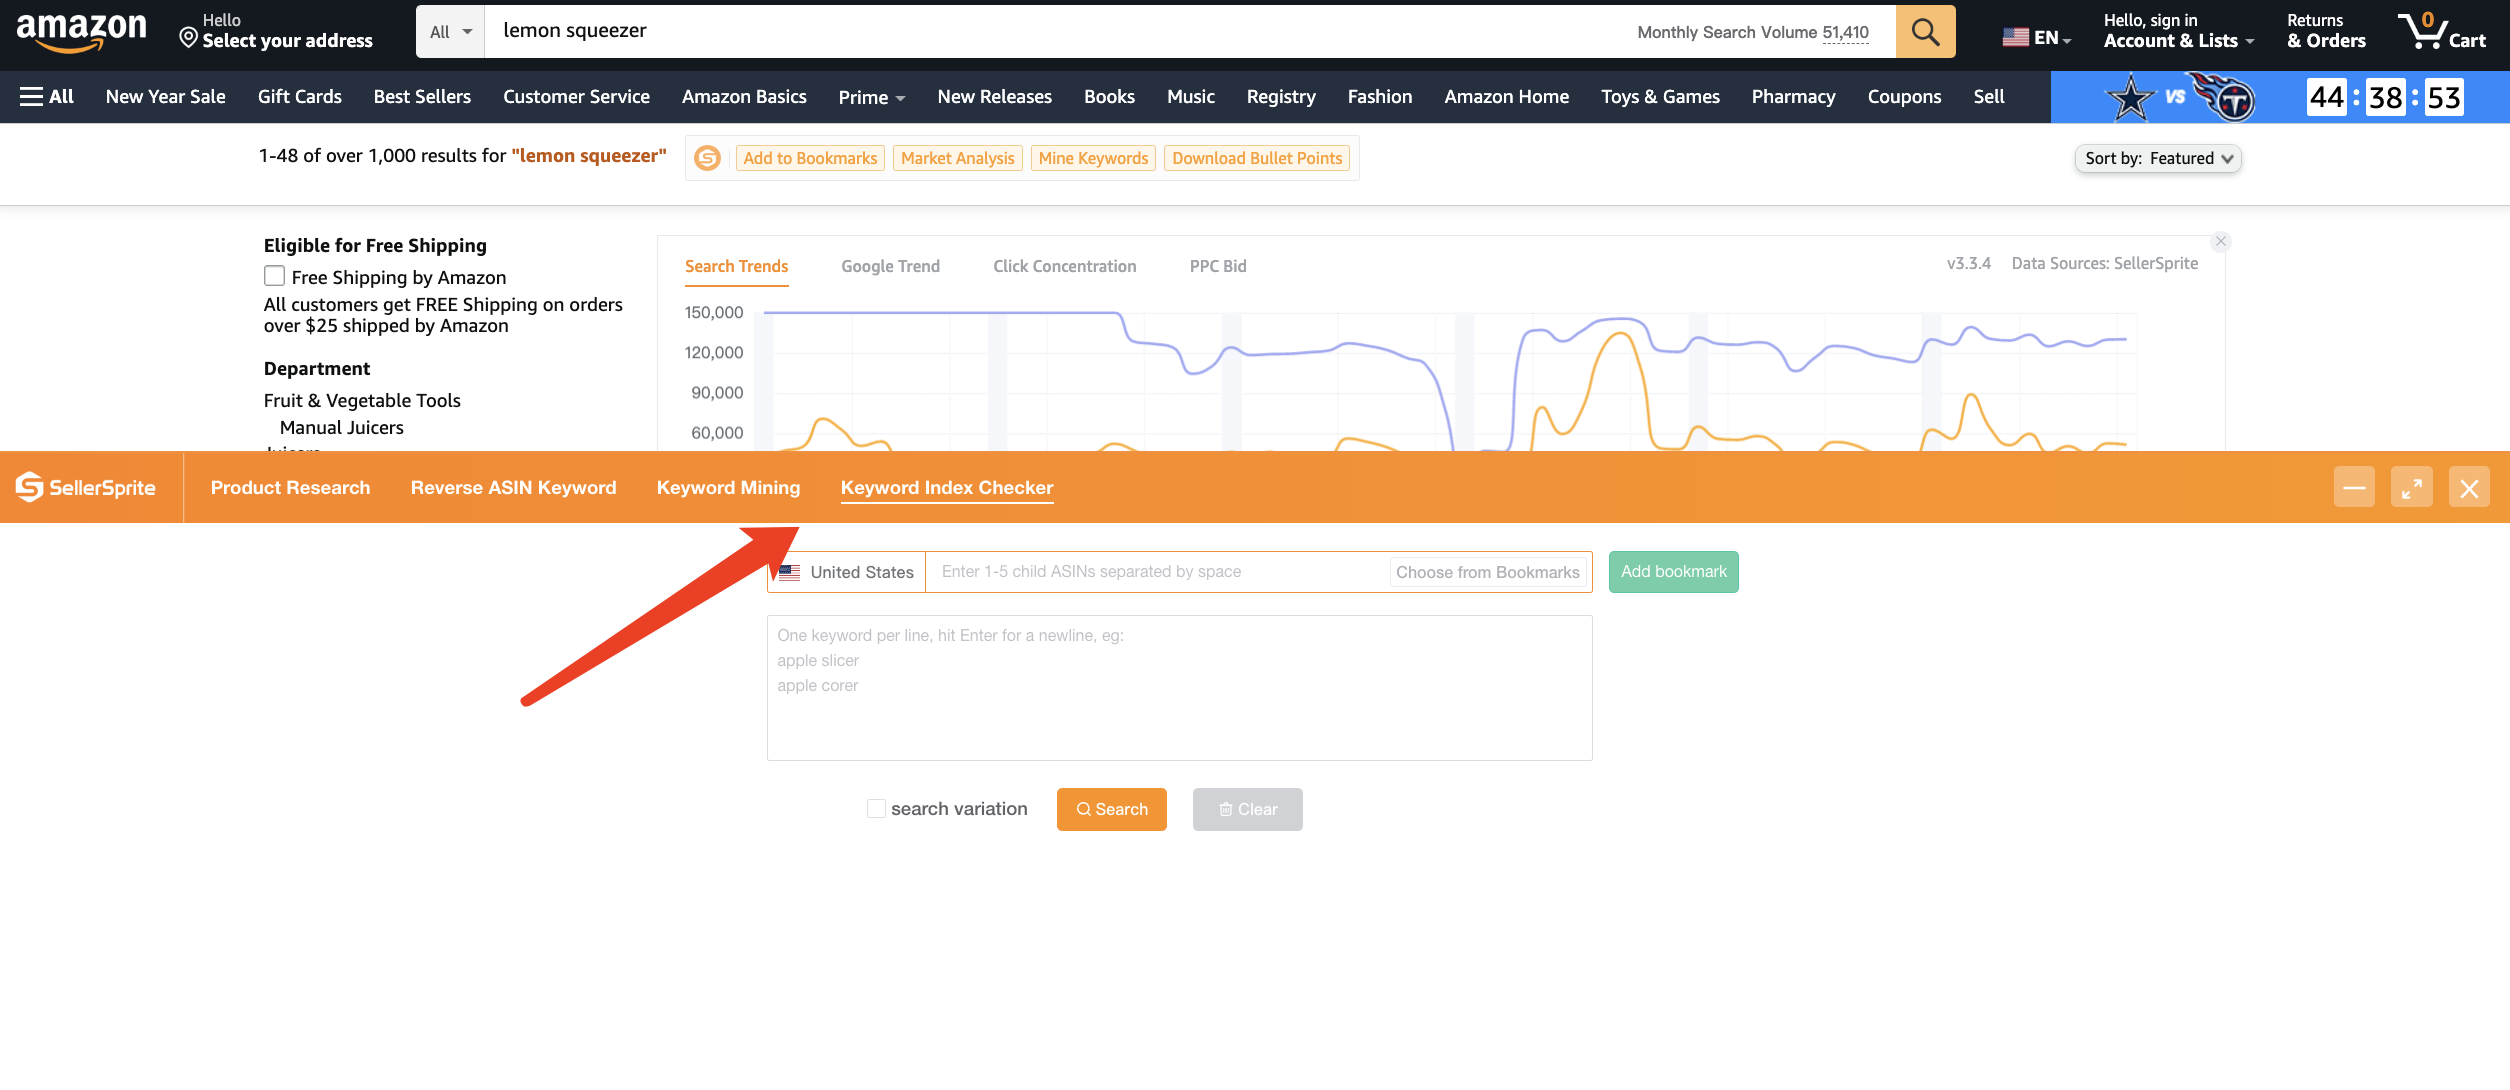Click the Amazon search magnifier button

pos(1925,32)
